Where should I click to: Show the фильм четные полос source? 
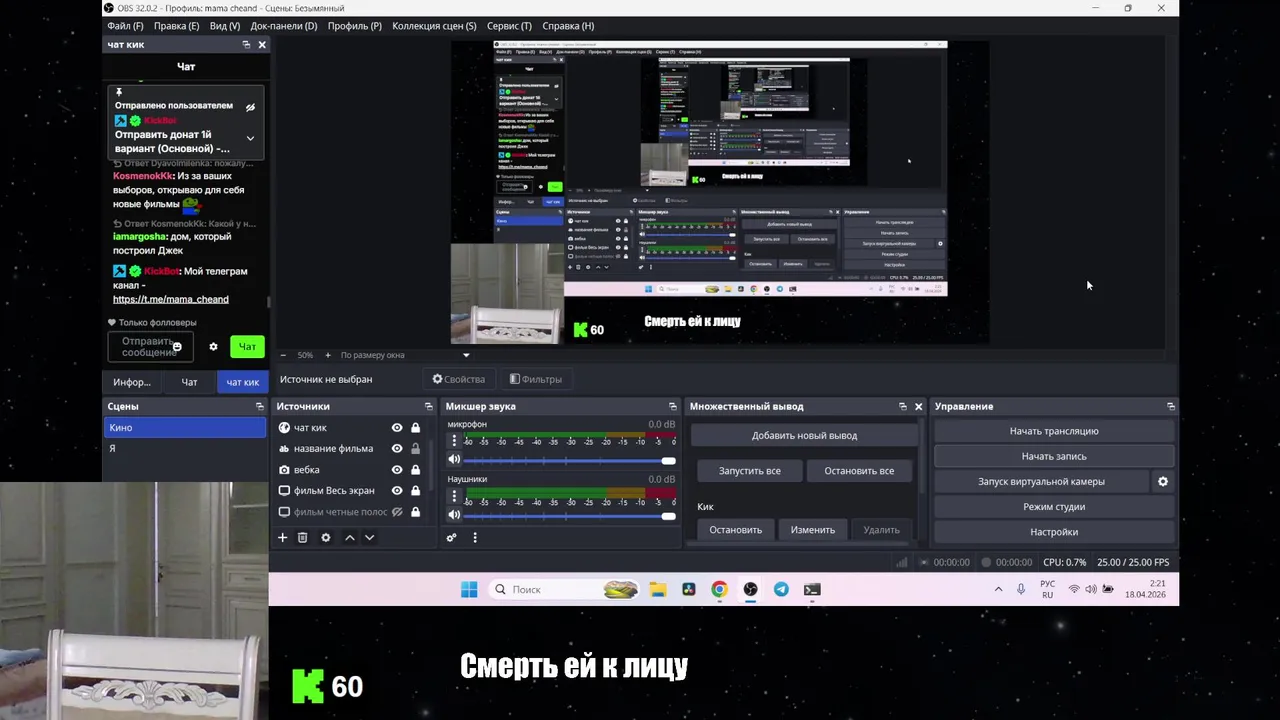point(397,512)
